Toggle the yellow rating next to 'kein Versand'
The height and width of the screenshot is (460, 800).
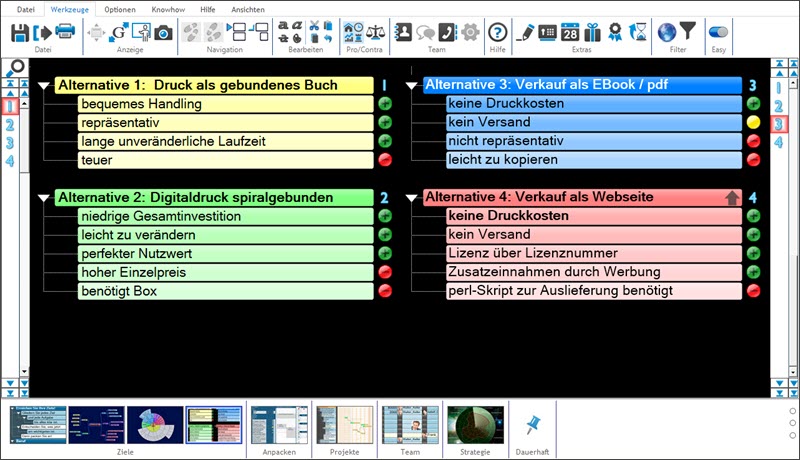pyautogui.click(x=753, y=122)
